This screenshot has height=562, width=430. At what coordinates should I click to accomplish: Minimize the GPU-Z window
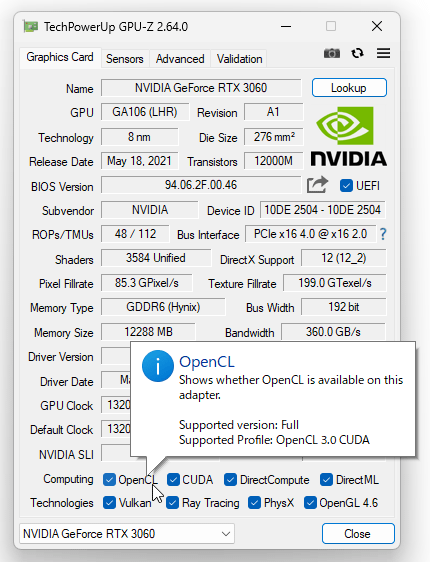286,27
